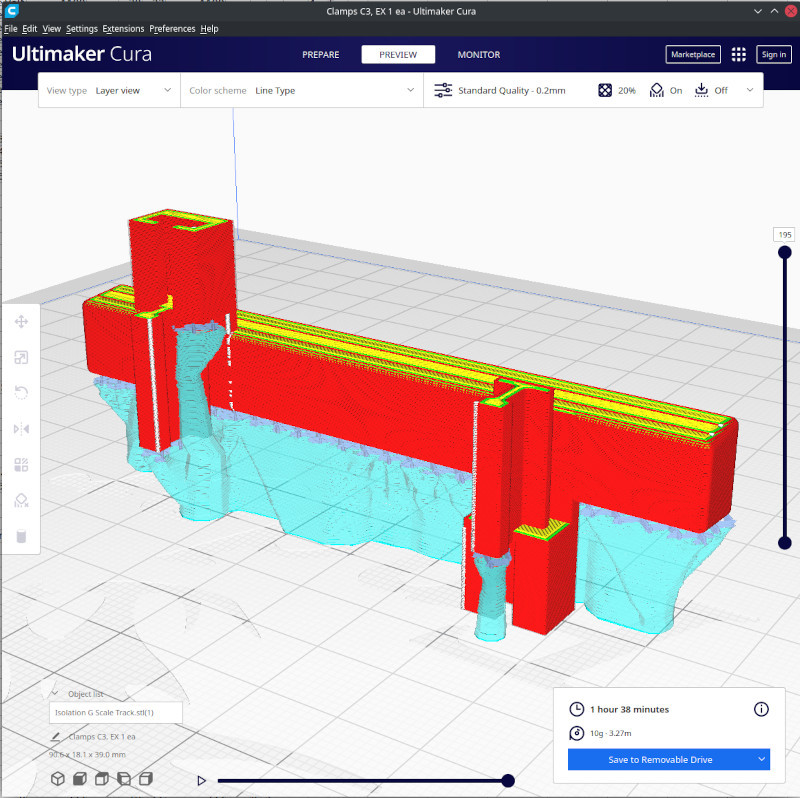Click the adhesion Off icon

click(702, 90)
